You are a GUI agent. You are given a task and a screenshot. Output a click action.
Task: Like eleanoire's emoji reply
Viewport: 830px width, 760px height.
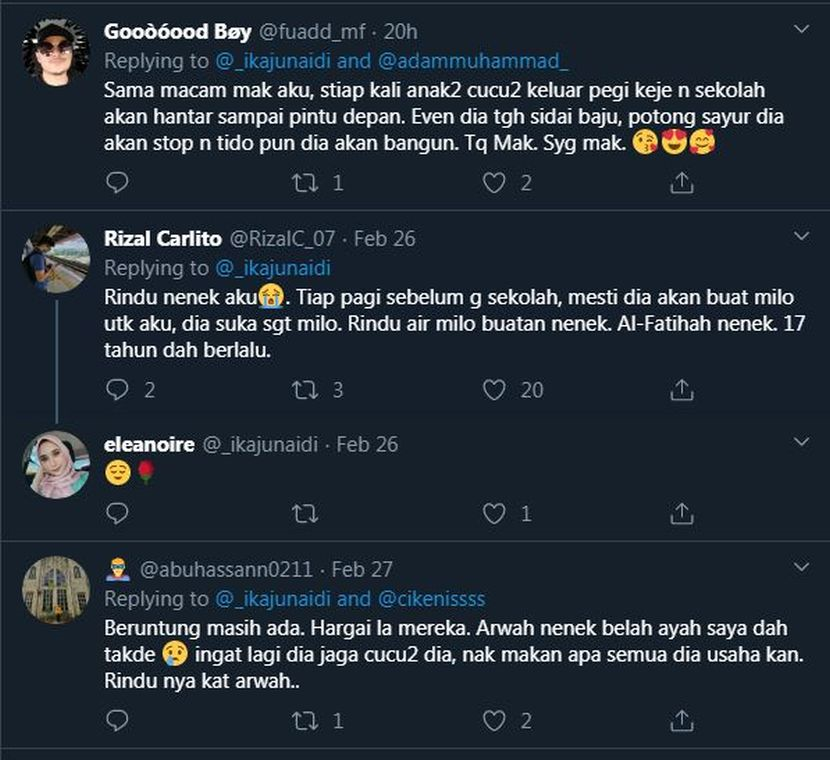(x=494, y=514)
